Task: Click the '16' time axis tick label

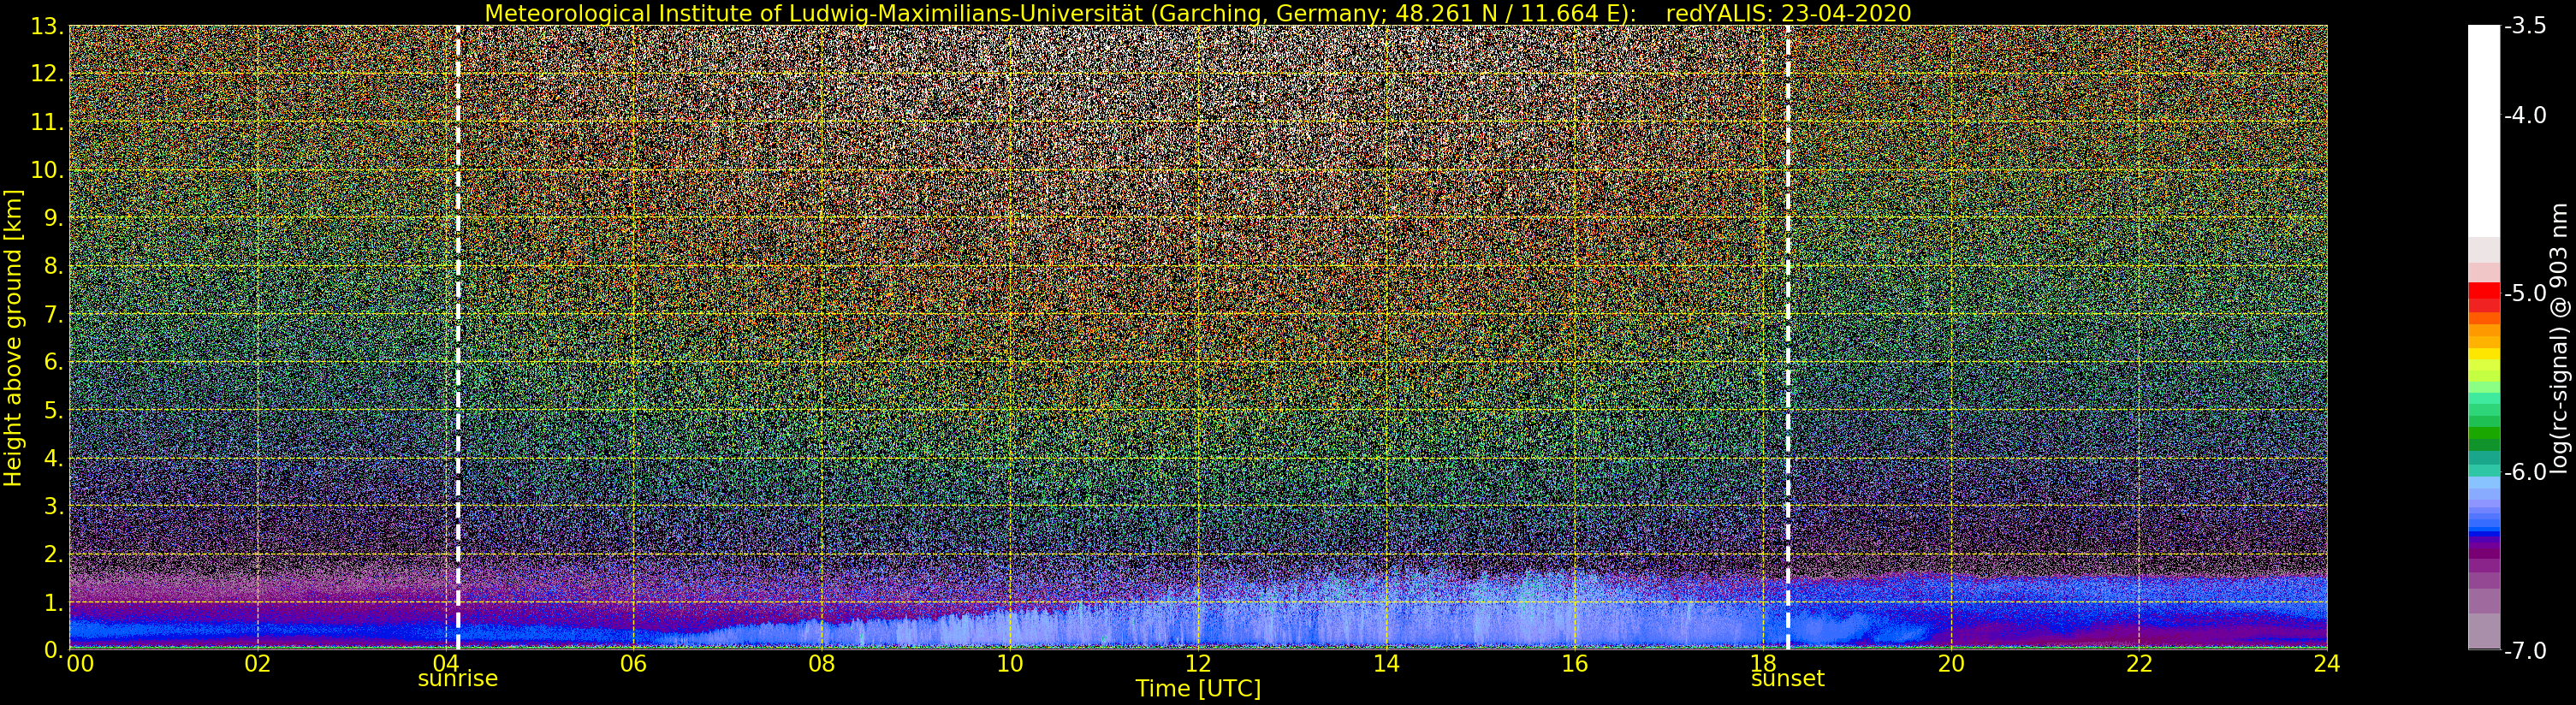Action: click(x=1575, y=663)
